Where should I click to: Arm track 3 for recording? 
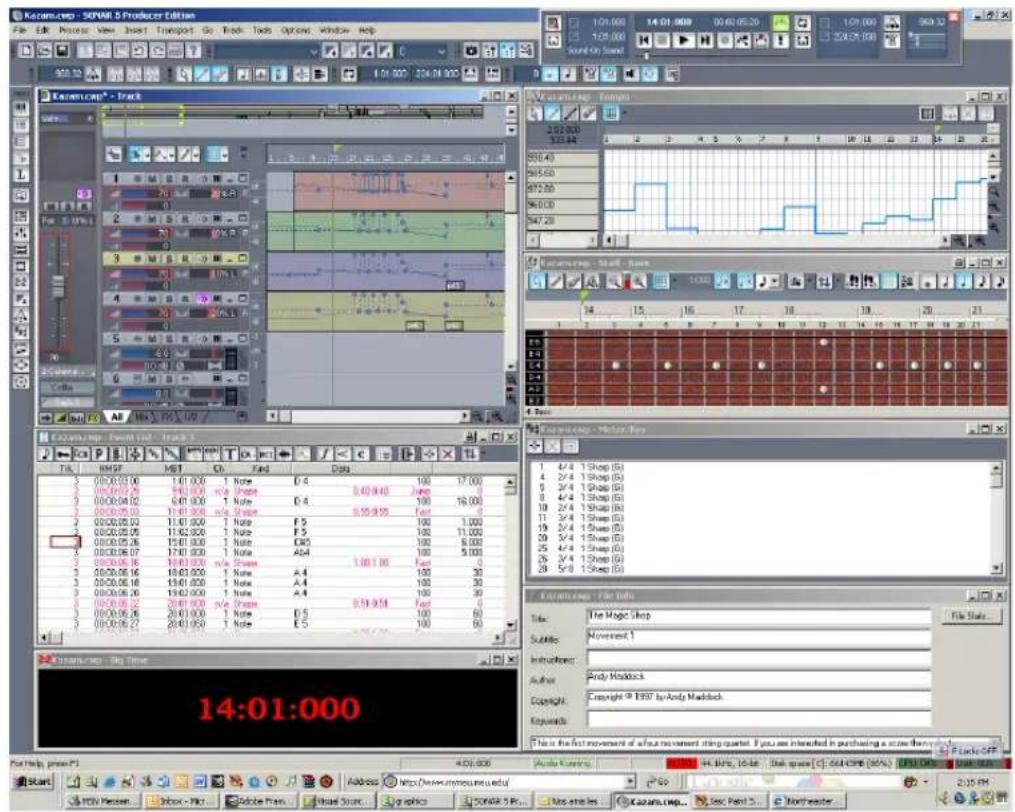click(185, 259)
